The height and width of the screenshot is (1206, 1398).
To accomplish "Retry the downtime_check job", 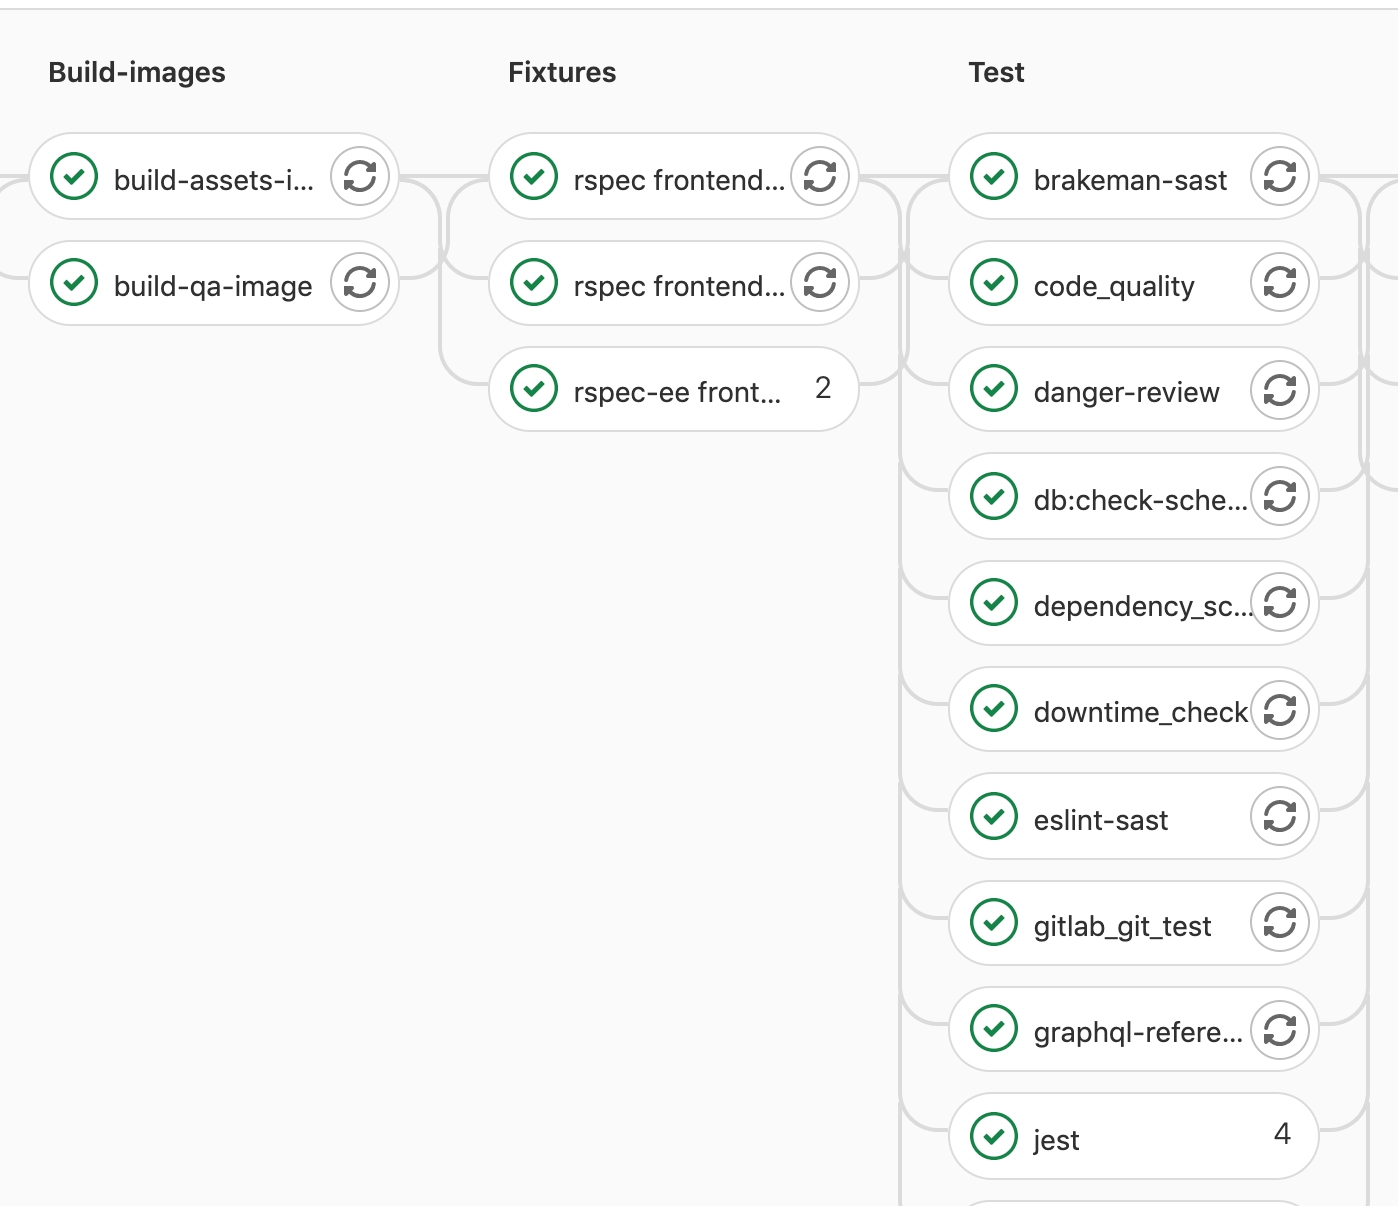I will (x=1280, y=710).
